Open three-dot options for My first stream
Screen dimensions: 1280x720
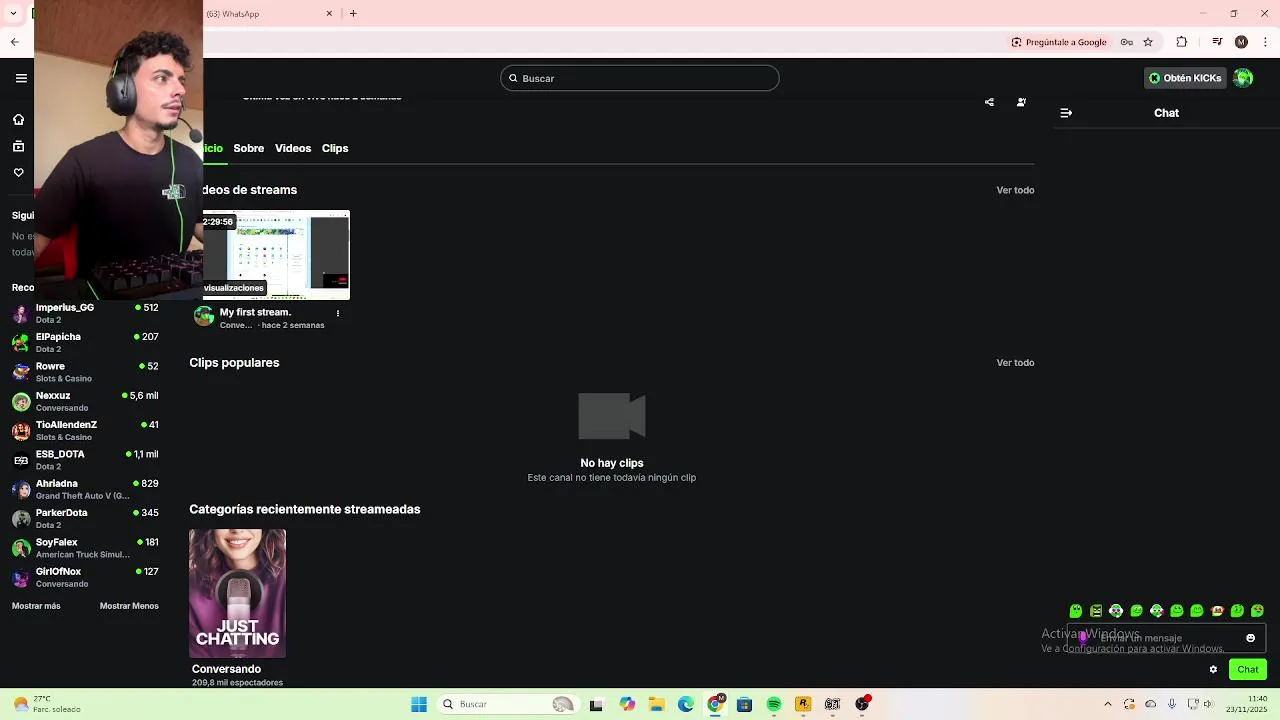point(337,313)
